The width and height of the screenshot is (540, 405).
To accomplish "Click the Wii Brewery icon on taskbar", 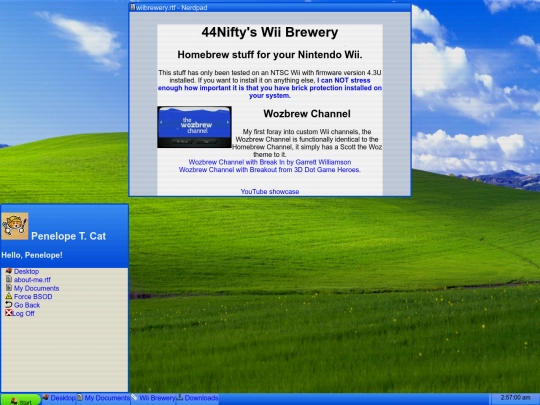I will point(134,397).
